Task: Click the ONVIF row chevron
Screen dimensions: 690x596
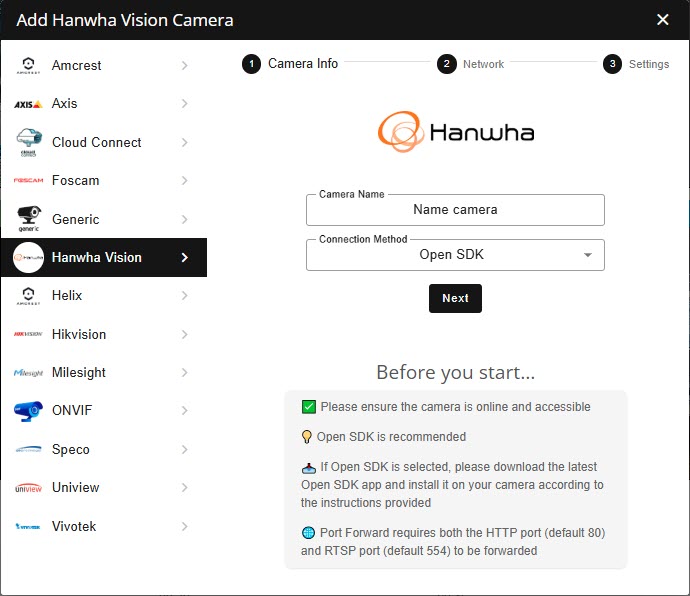Action: 185,411
